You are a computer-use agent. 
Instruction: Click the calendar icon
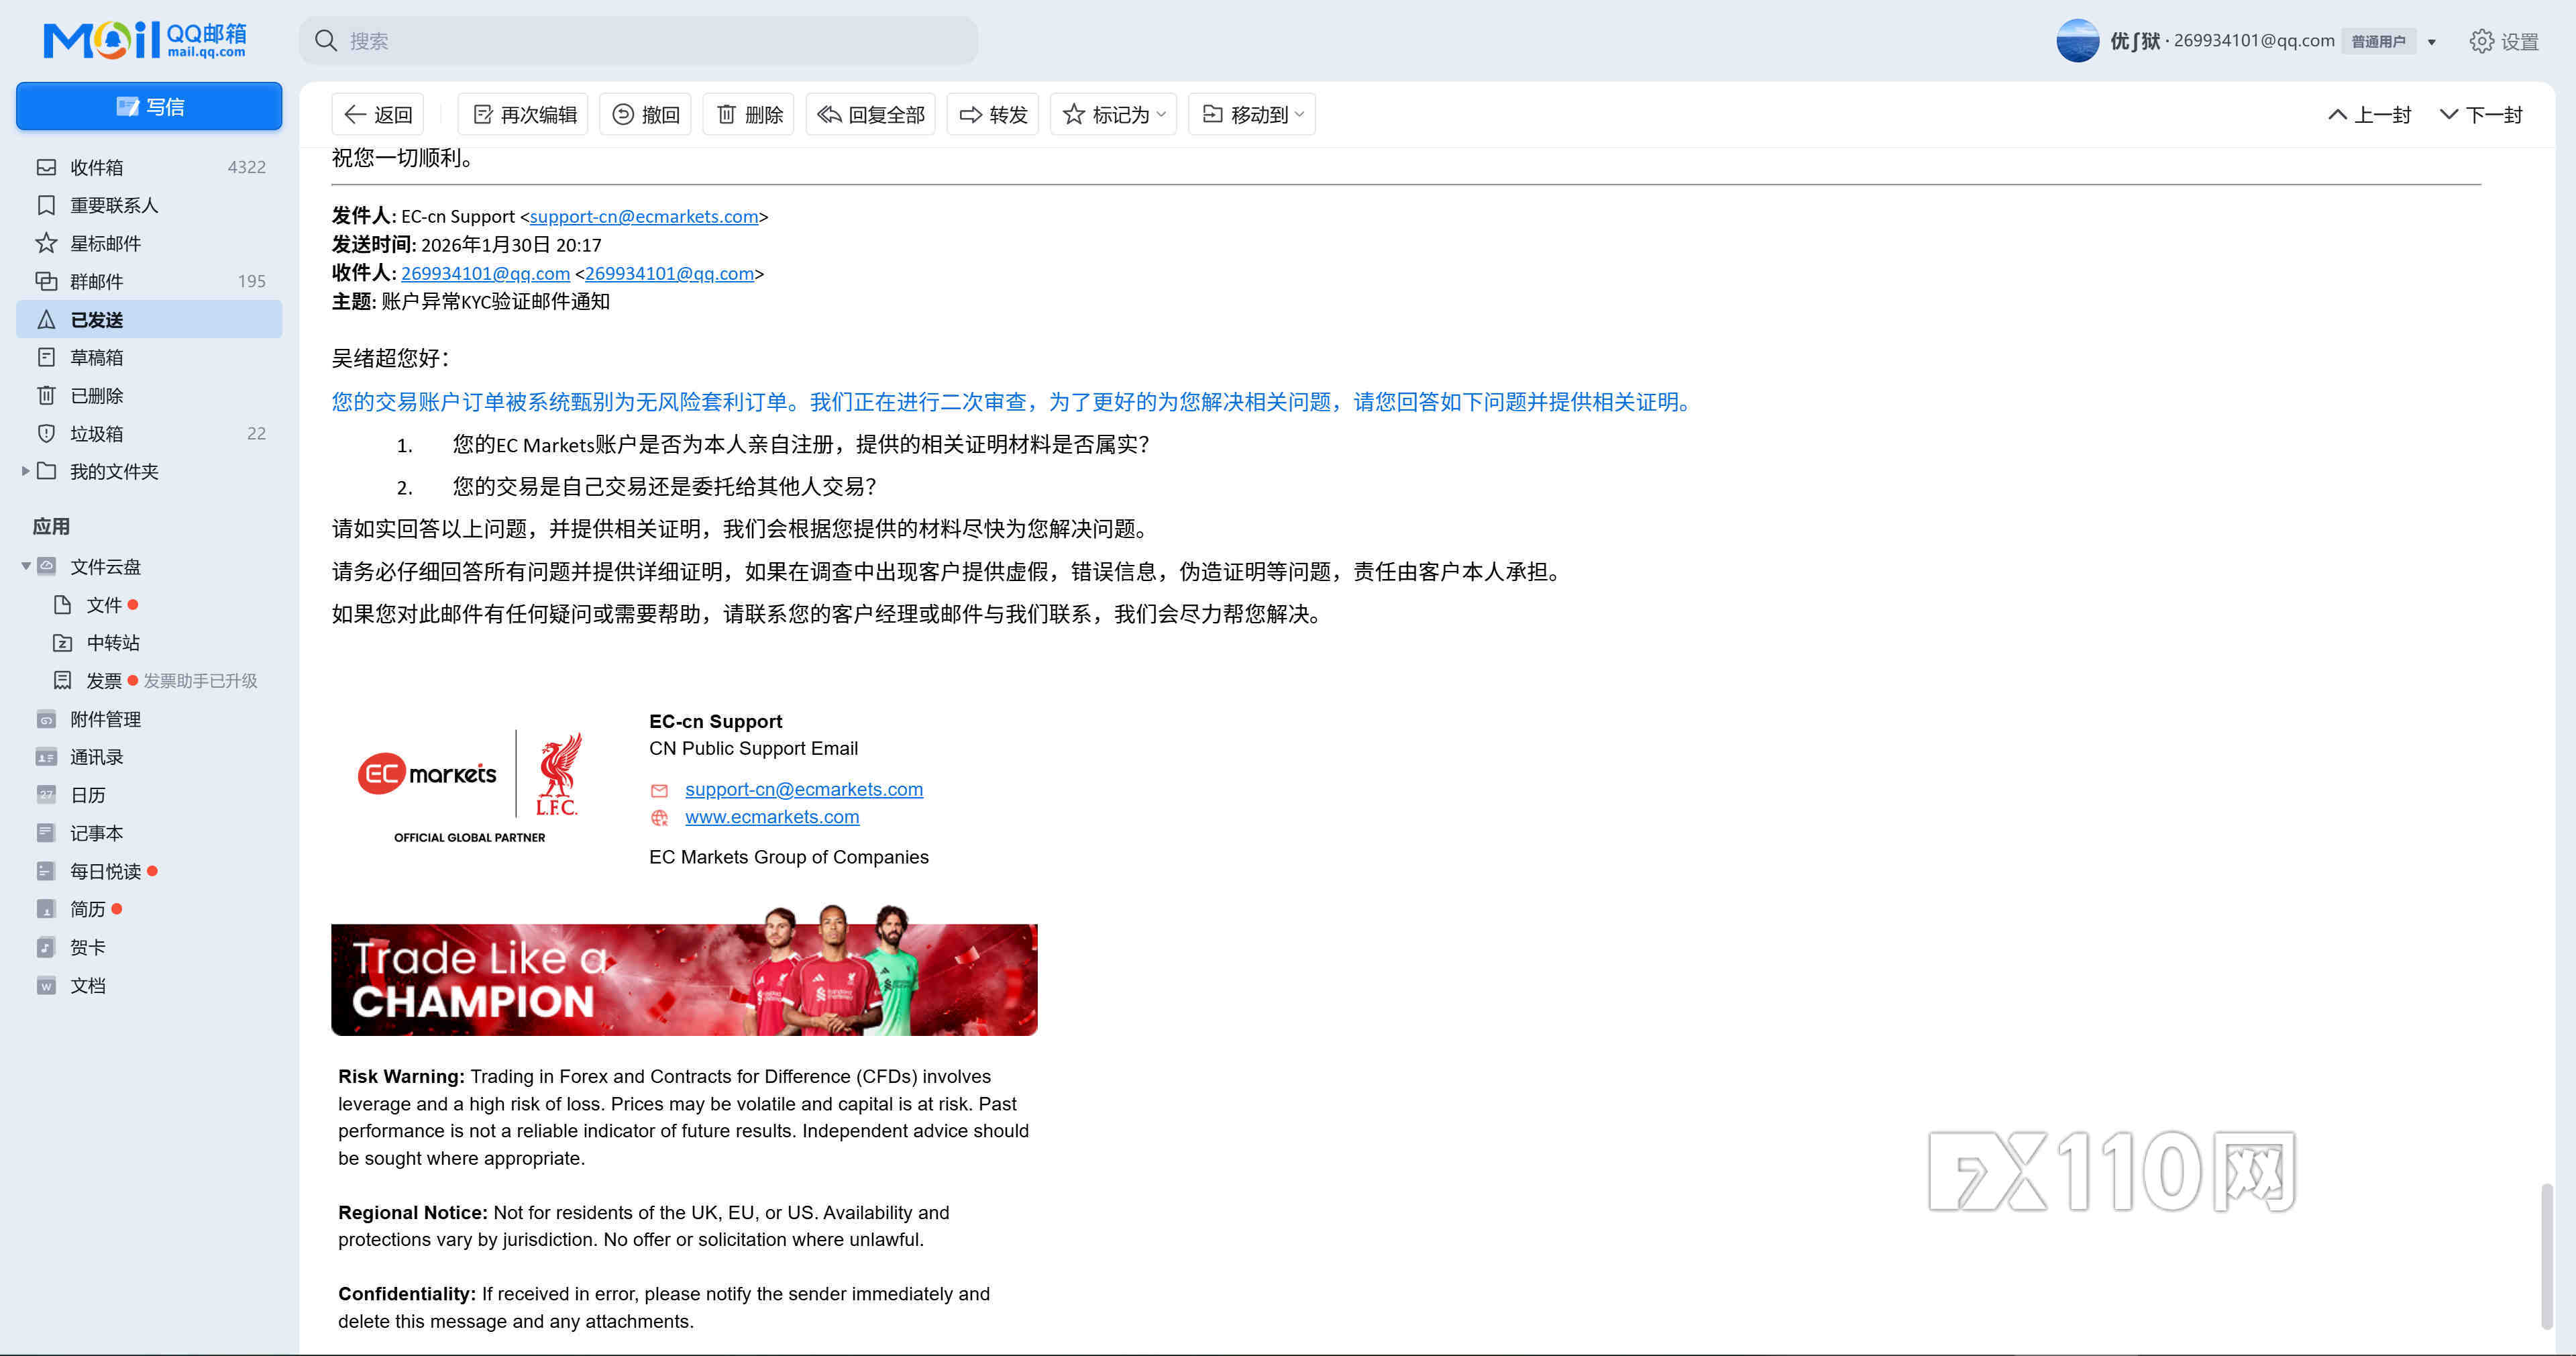coord(46,795)
